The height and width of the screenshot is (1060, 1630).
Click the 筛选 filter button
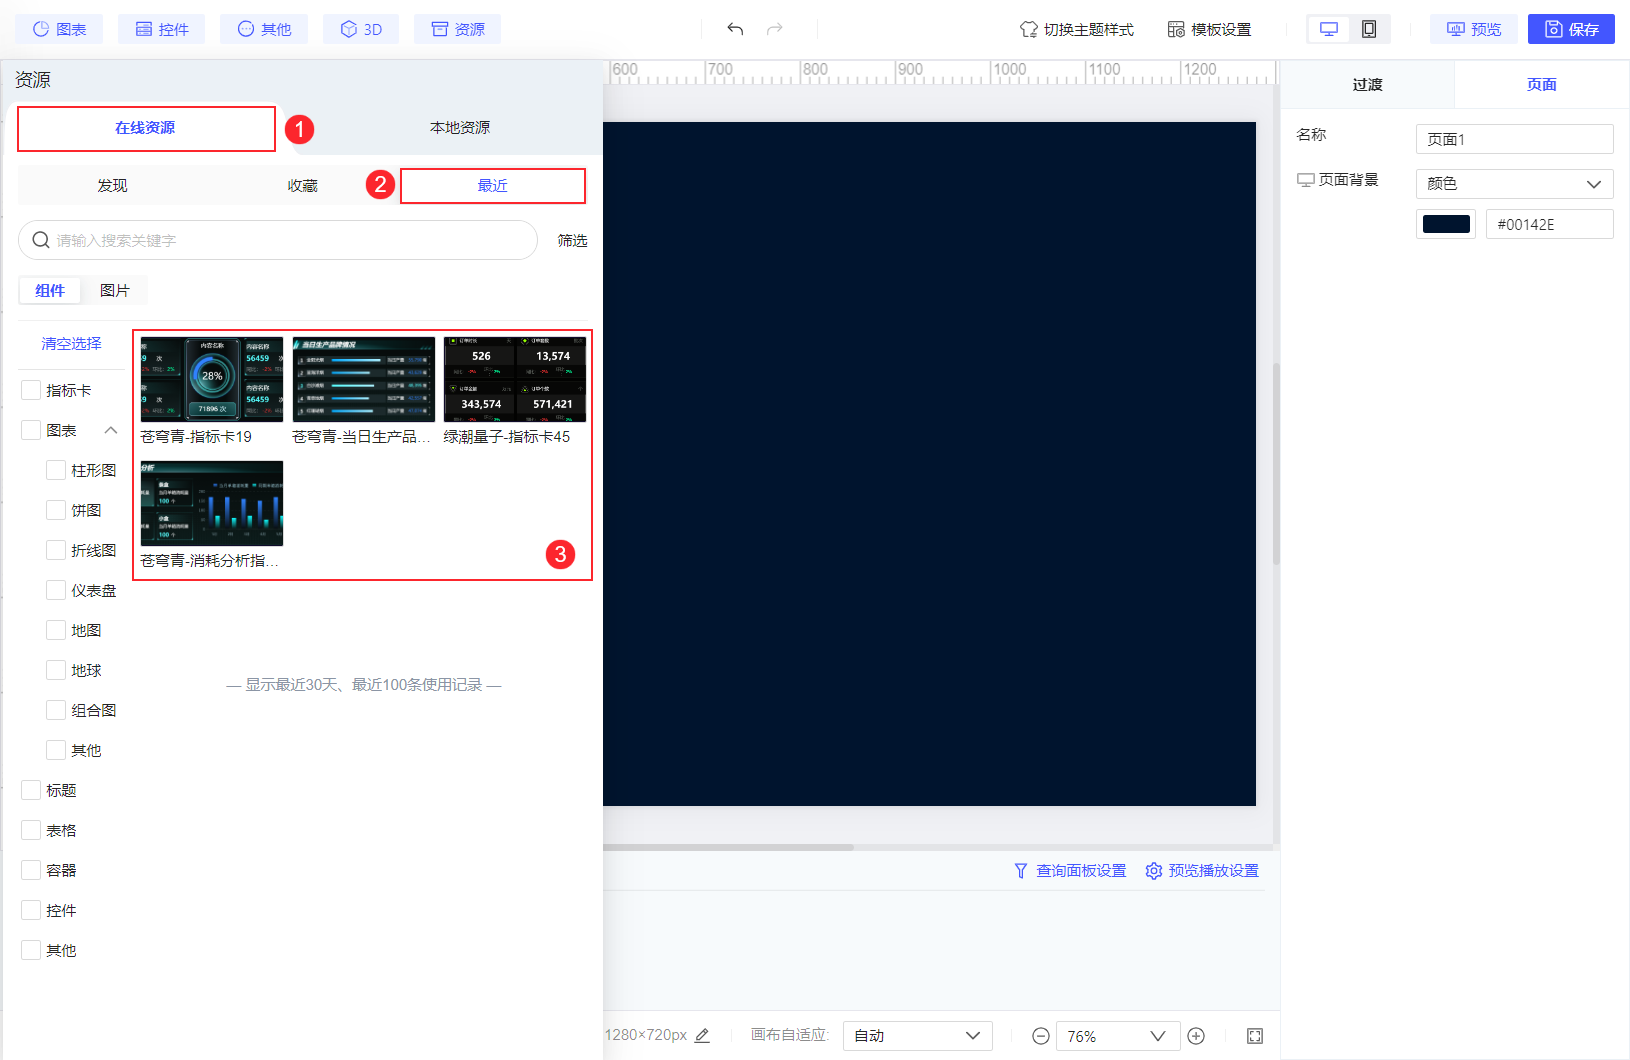(572, 240)
